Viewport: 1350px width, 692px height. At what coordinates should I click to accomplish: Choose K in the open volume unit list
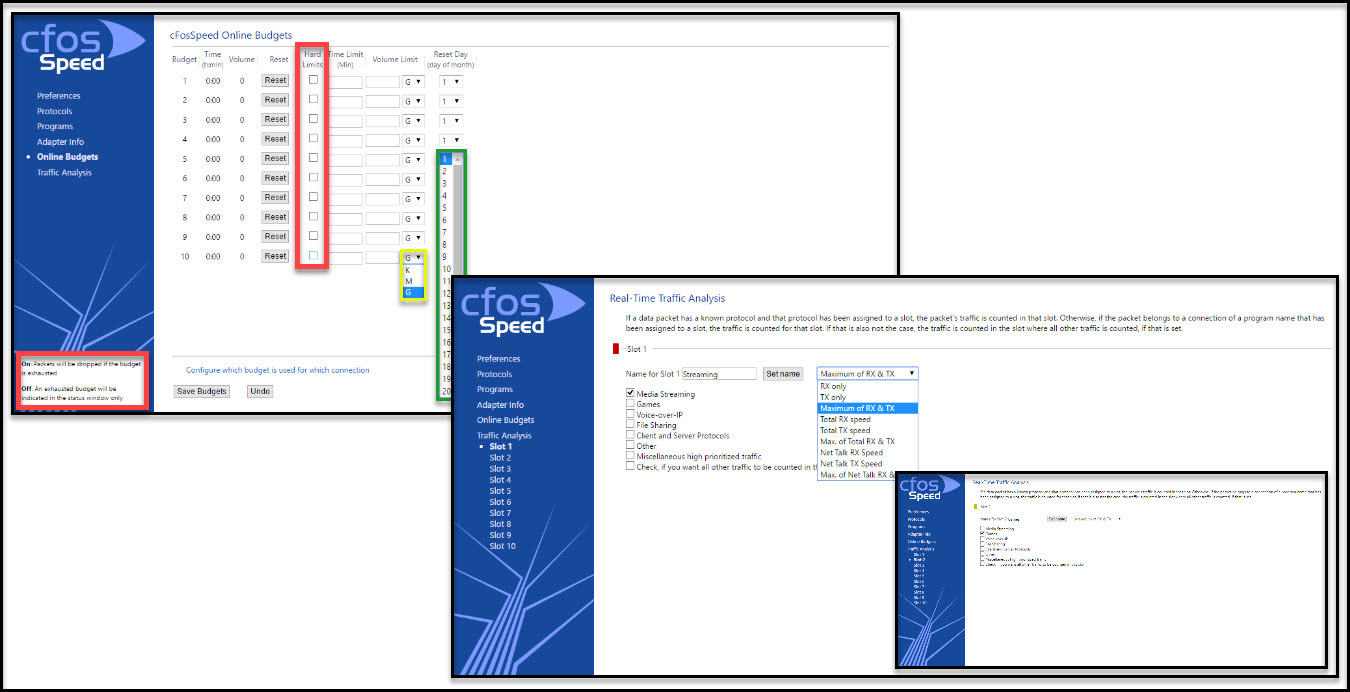(x=413, y=270)
